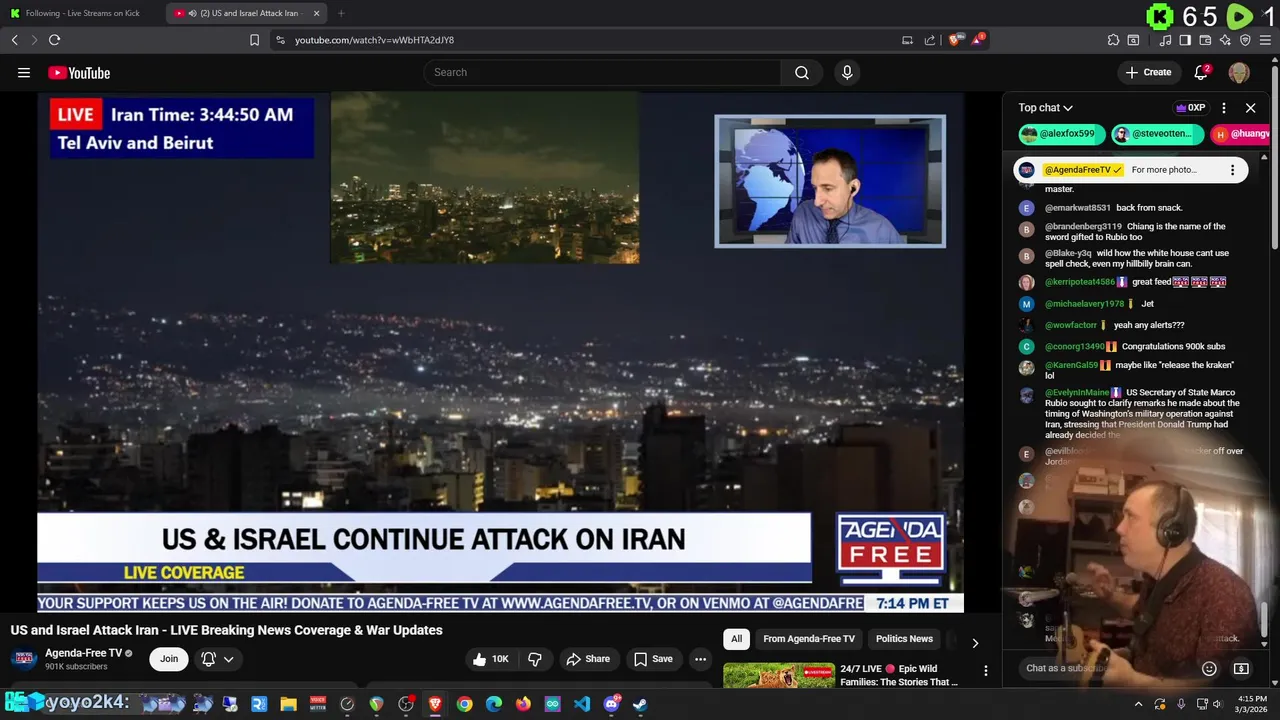Open the YouTube account avatar menu
Viewport: 1280px width, 720px height.
point(1239,72)
